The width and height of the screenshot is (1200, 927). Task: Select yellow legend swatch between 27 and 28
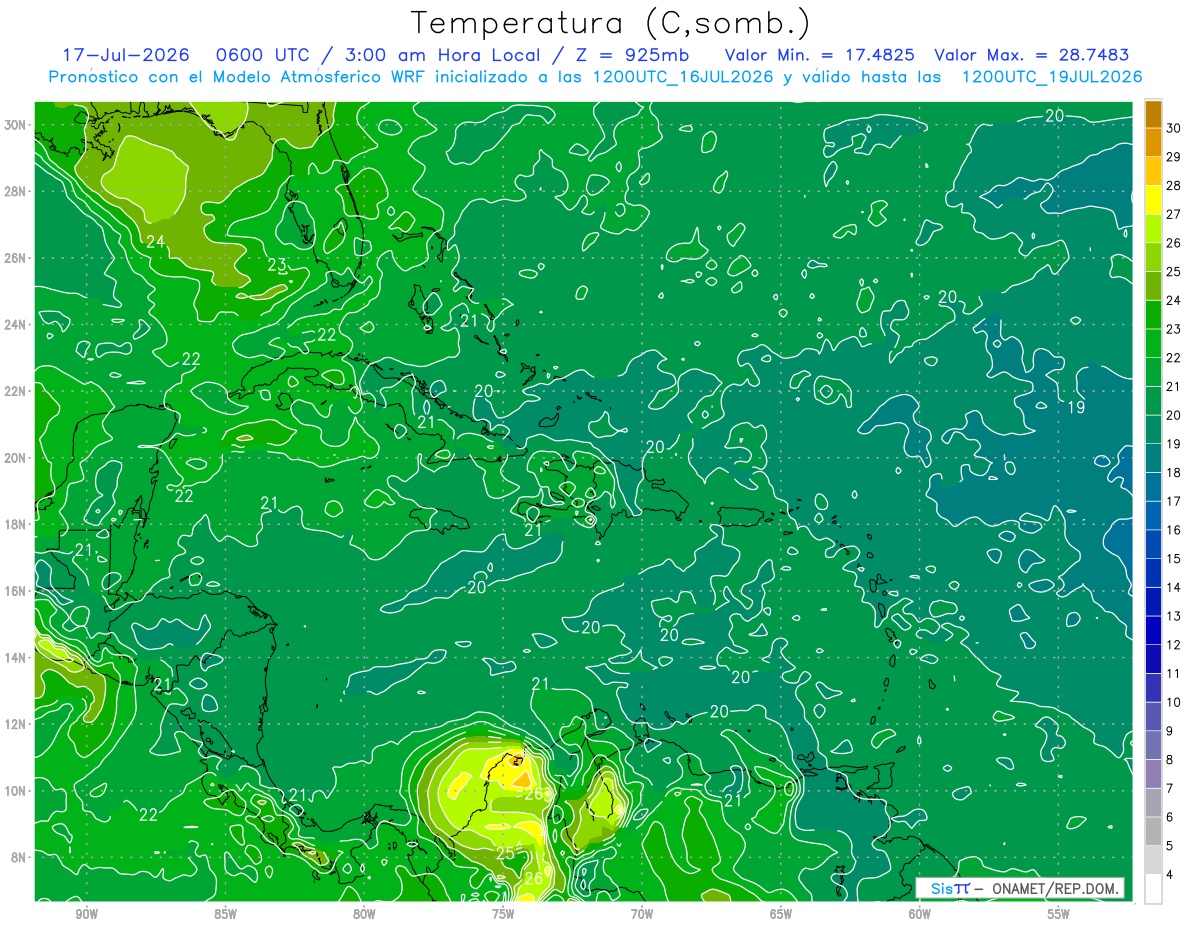1153,199
